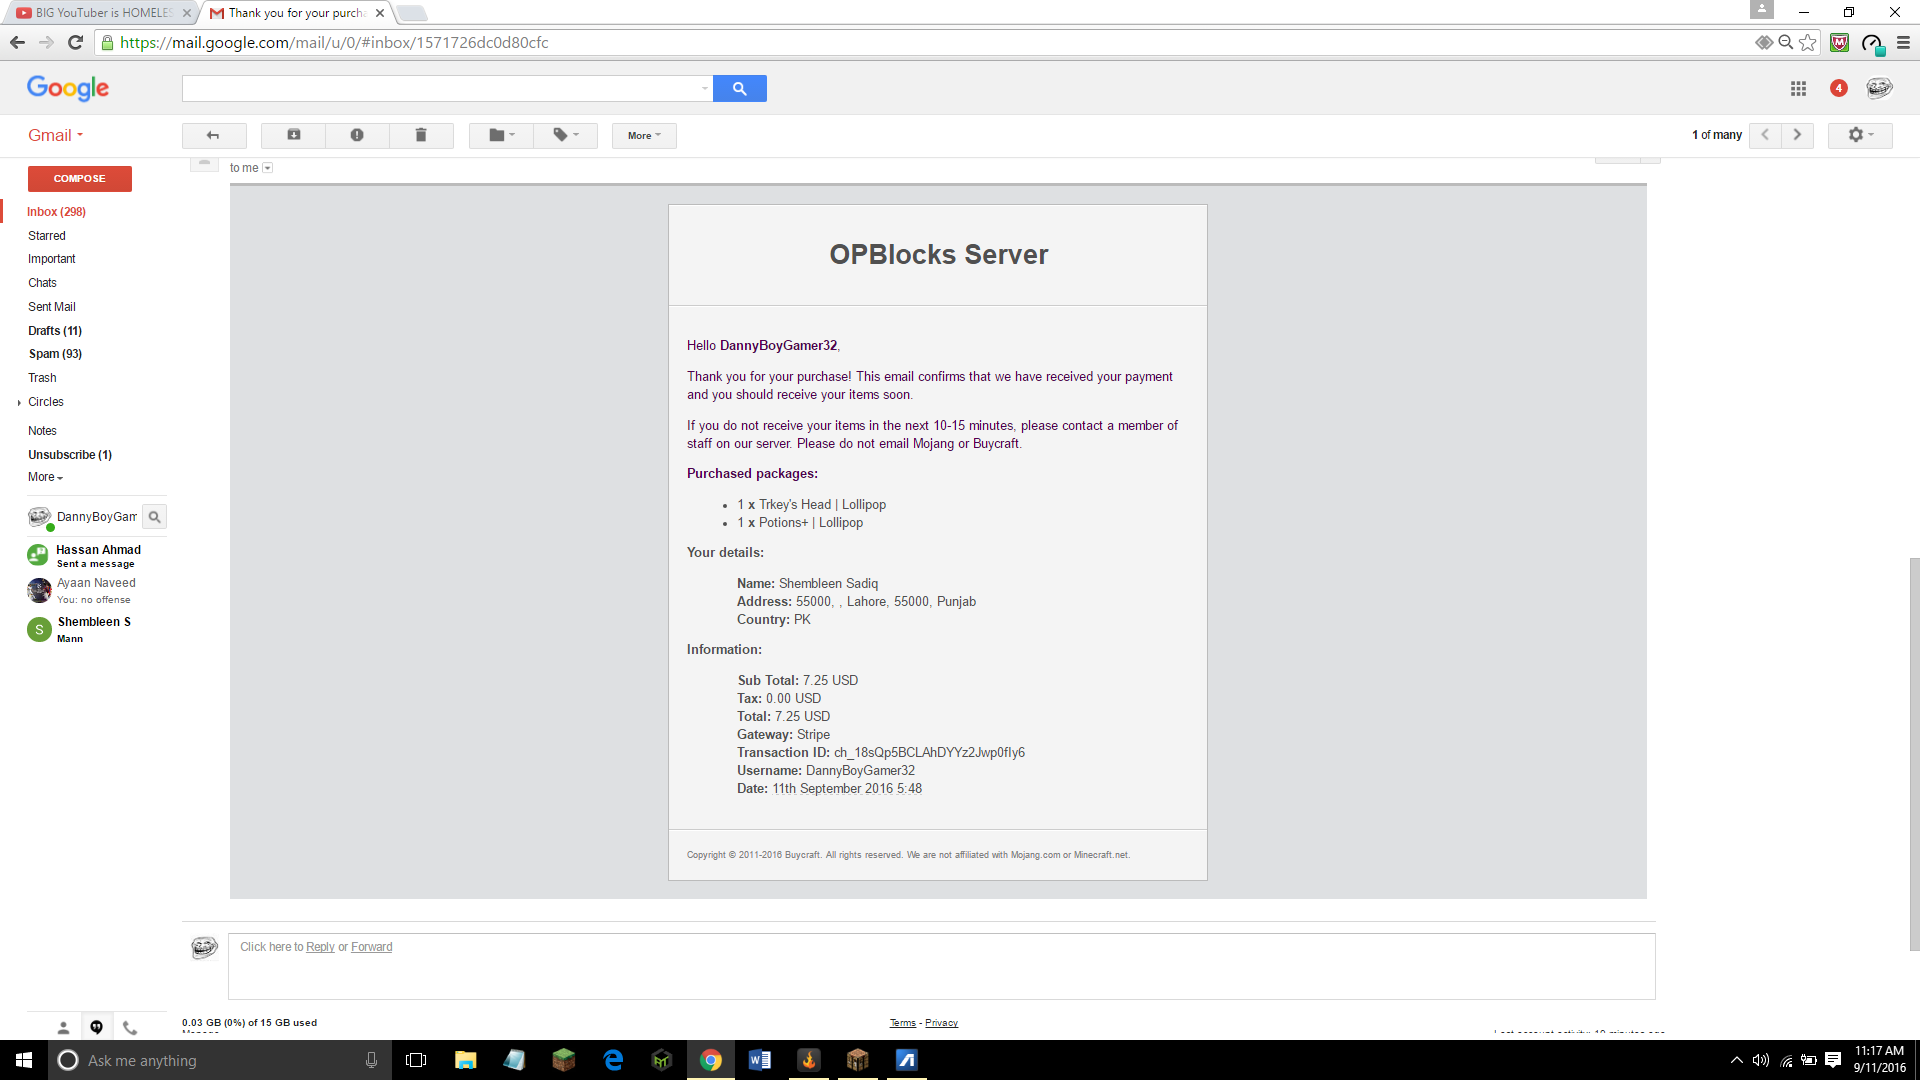Viewport: 1920px width, 1080px height.
Task: Delete the email with the trash icon
Action: [x=421, y=135]
